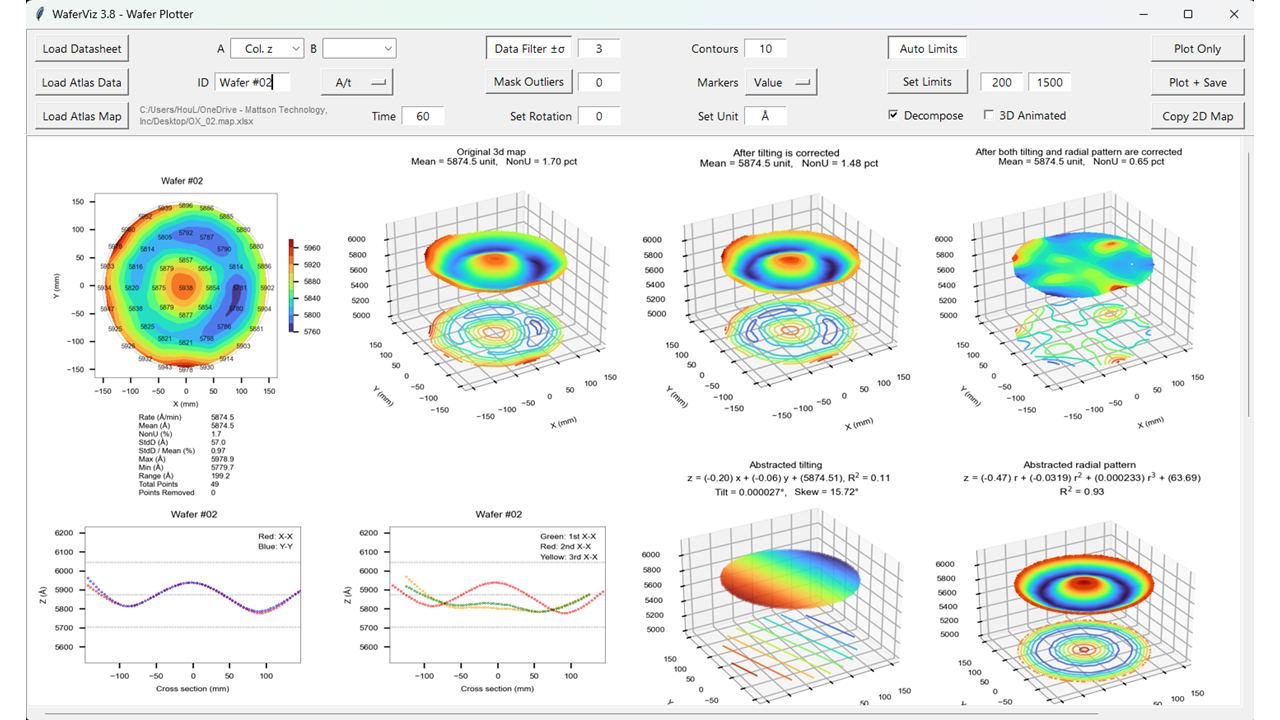Screen dimensions: 1280x720
Task: Minimize the WaferViz window
Action: [x=1142, y=14]
